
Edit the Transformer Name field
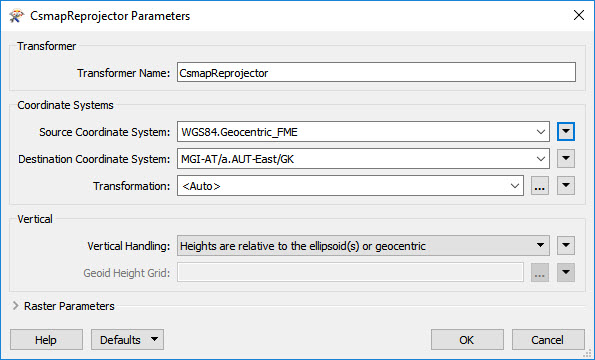coord(376,72)
